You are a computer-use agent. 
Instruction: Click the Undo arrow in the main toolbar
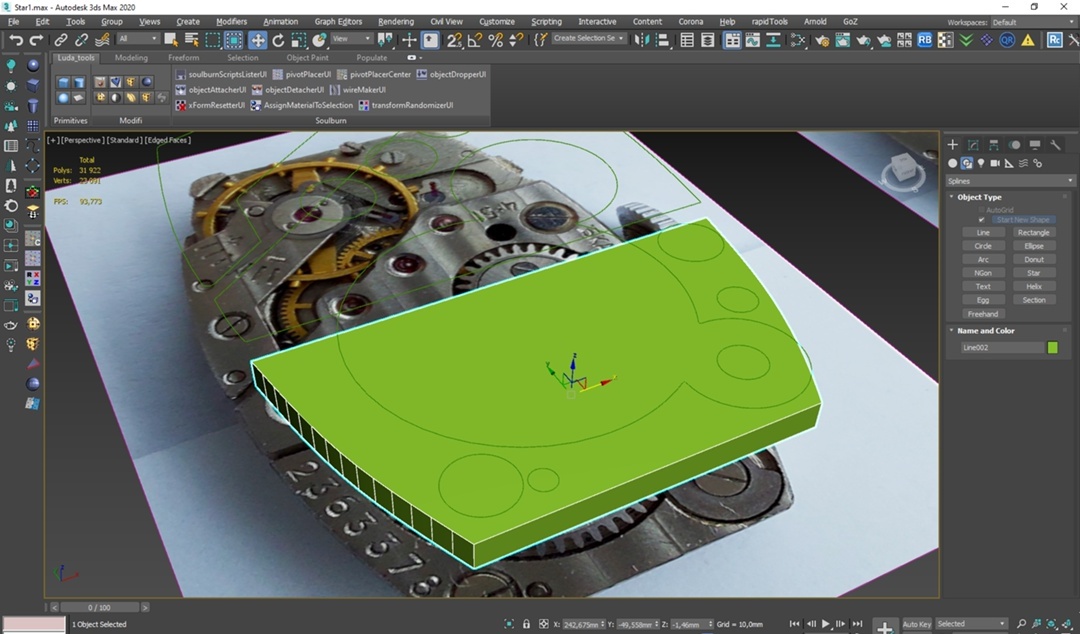click(x=16, y=40)
